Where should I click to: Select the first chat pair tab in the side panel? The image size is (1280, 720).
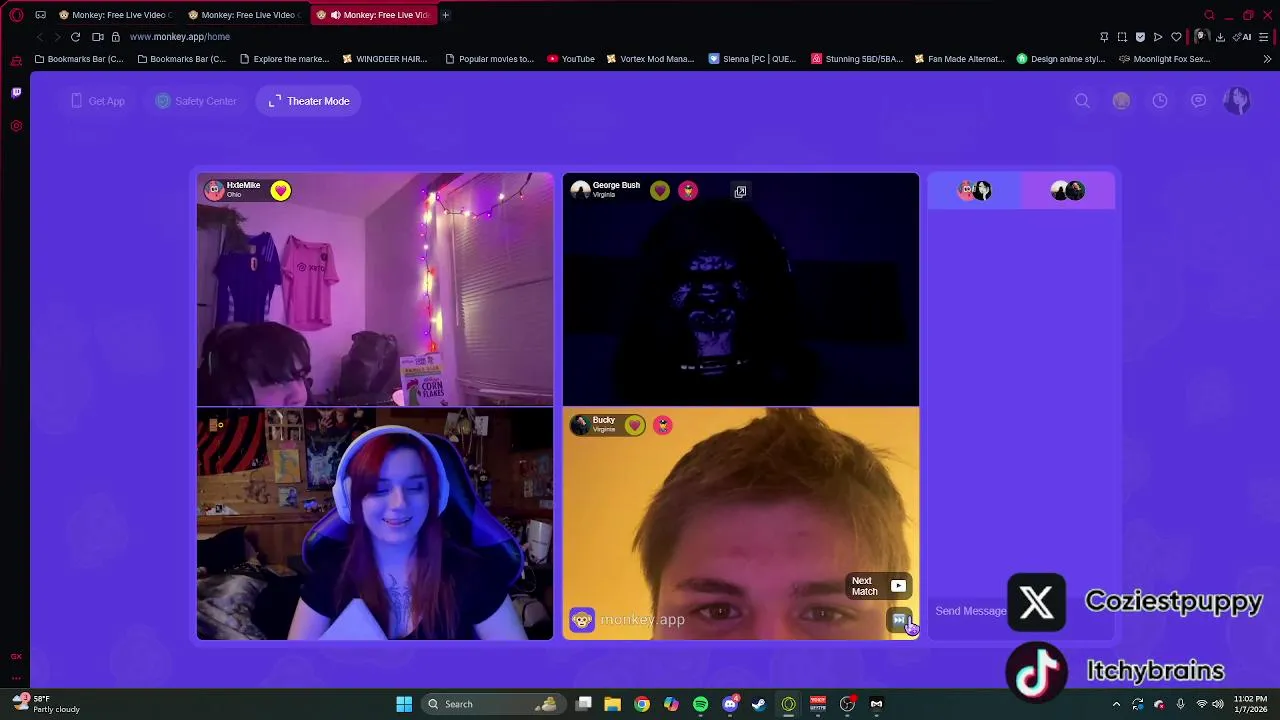(x=974, y=190)
